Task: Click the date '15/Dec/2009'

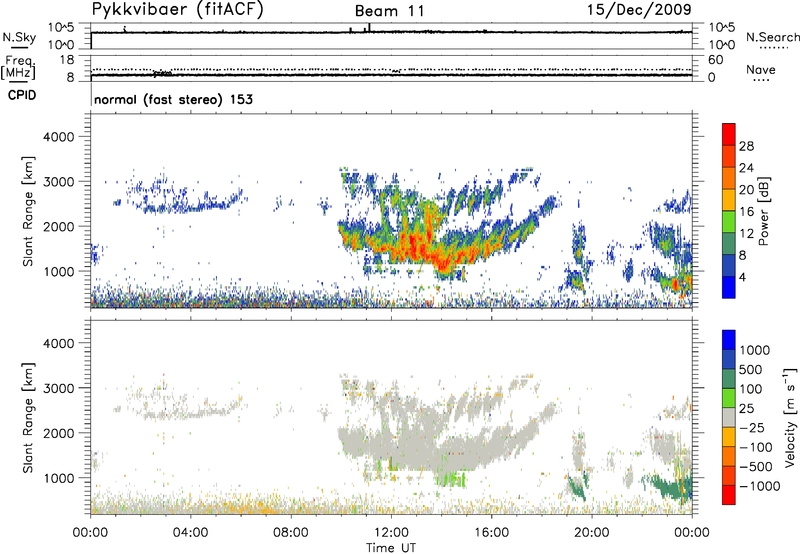Action: (639, 9)
